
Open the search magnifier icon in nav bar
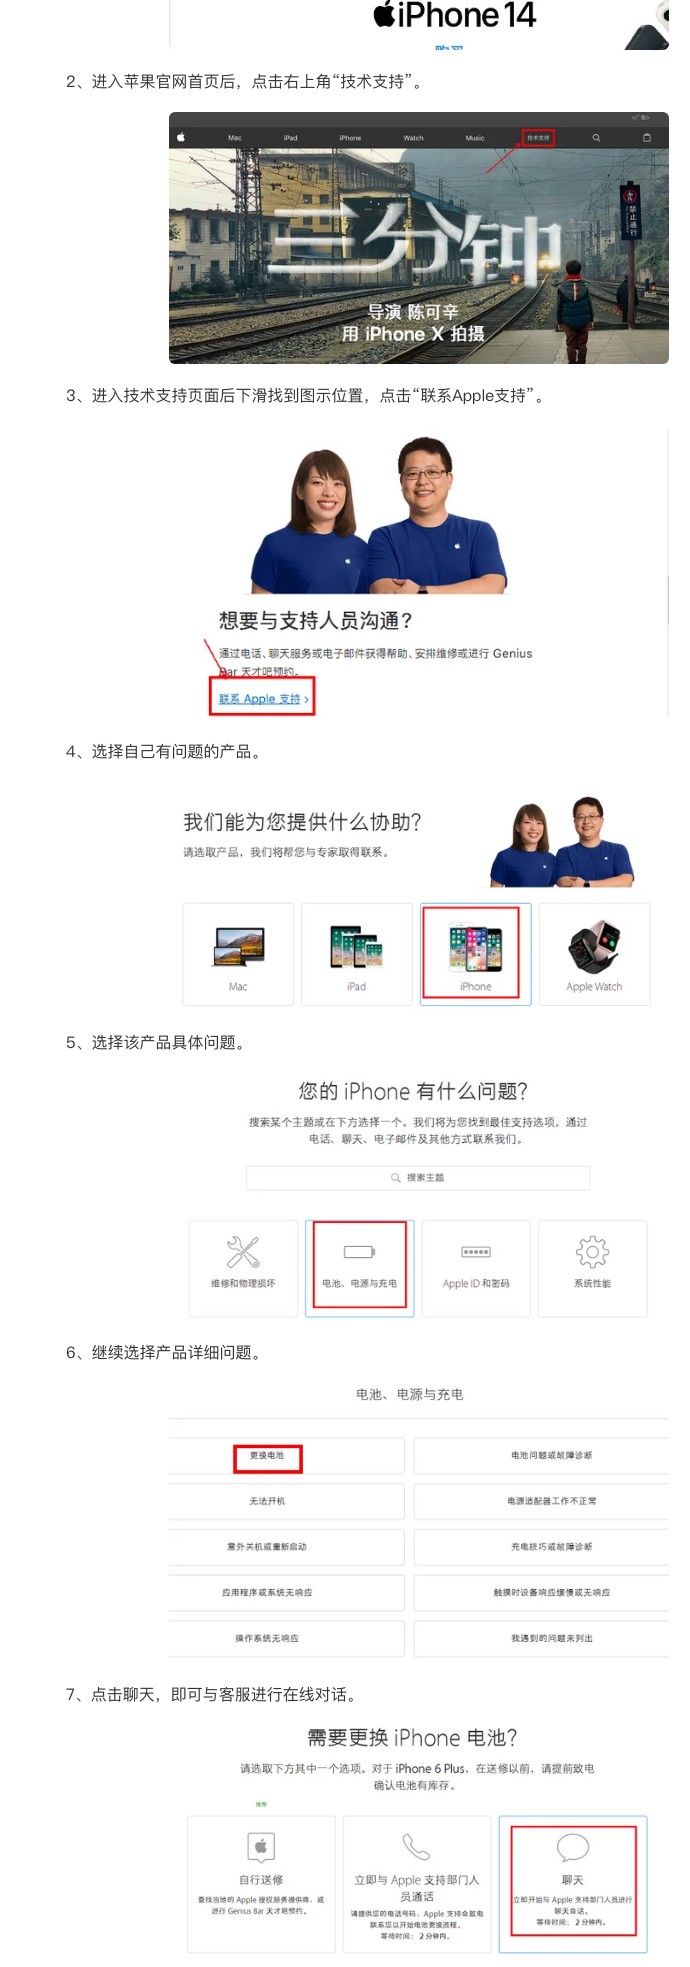(596, 138)
